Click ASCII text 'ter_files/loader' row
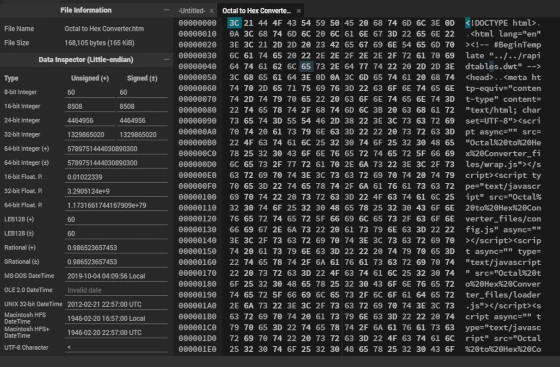 503,295
